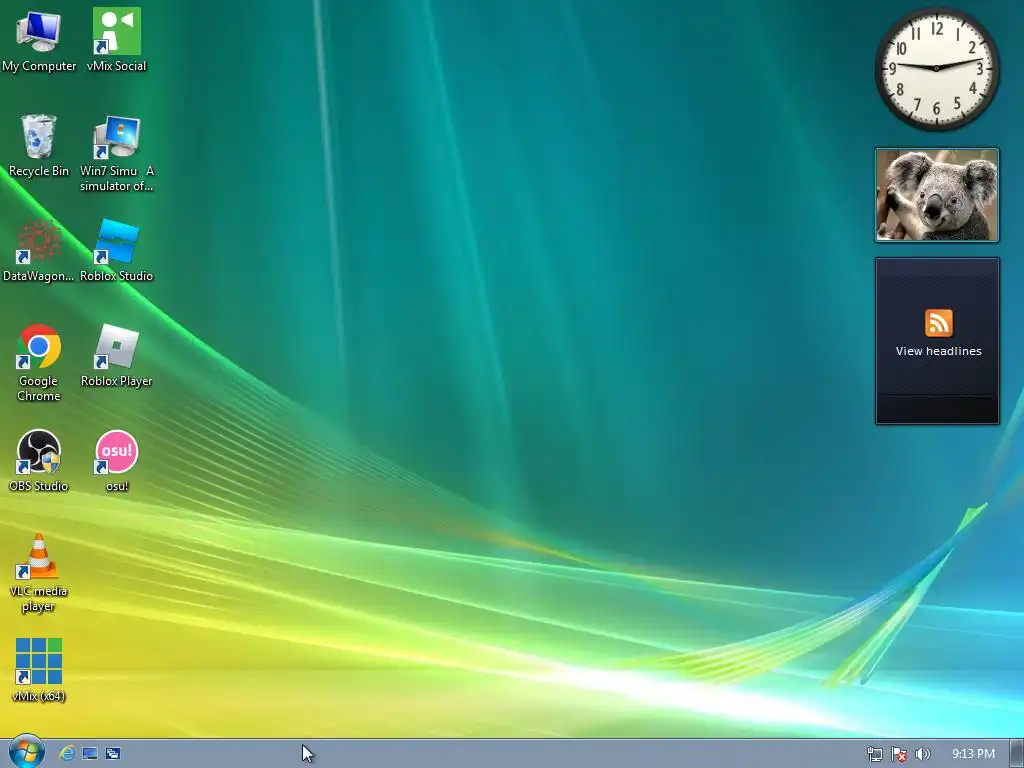
Task: Select the Roblox Studio shortcut
Action: point(116,251)
